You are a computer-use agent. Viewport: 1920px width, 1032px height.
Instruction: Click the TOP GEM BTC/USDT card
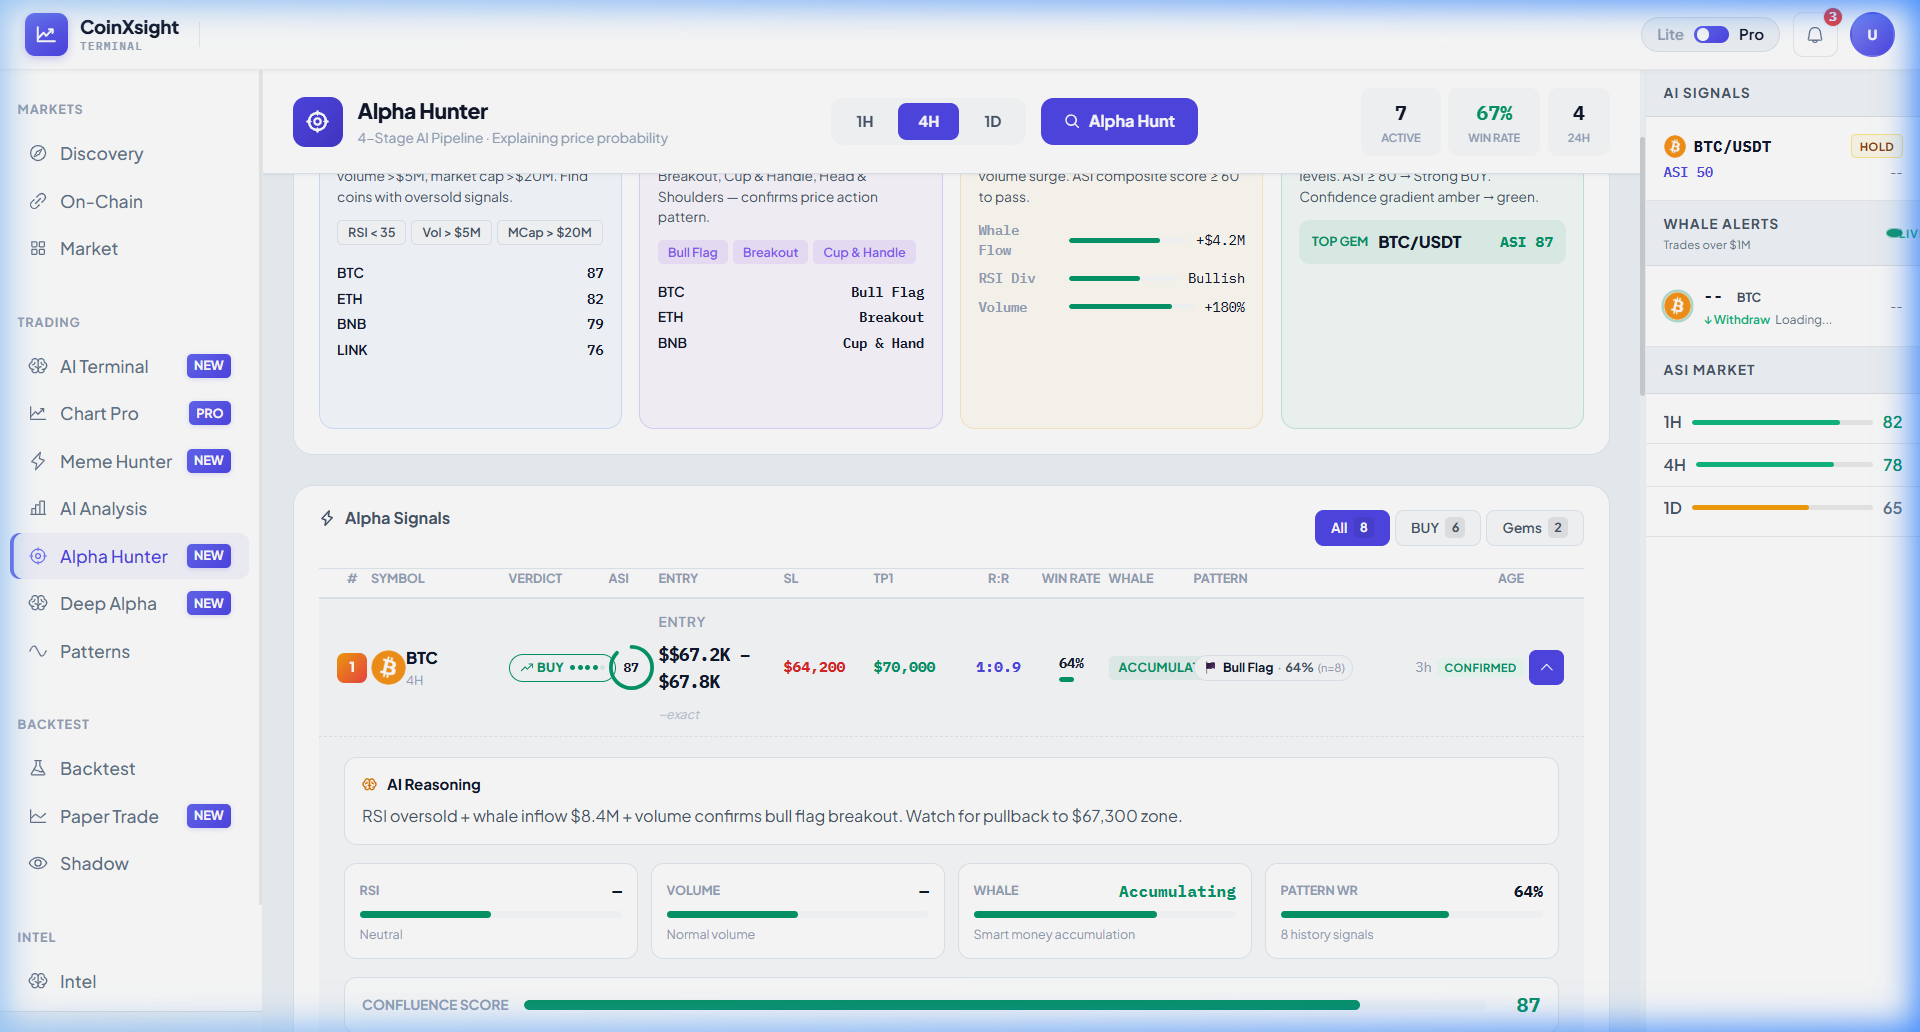pyautogui.click(x=1432, y=242)
